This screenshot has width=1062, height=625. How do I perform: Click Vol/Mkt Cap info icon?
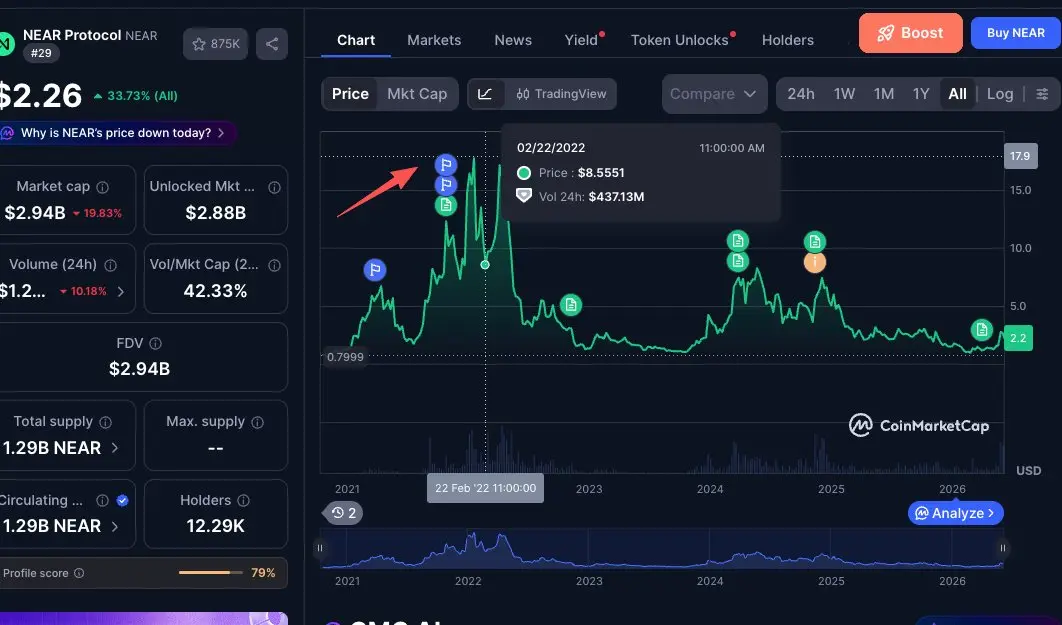click(274, 265)
